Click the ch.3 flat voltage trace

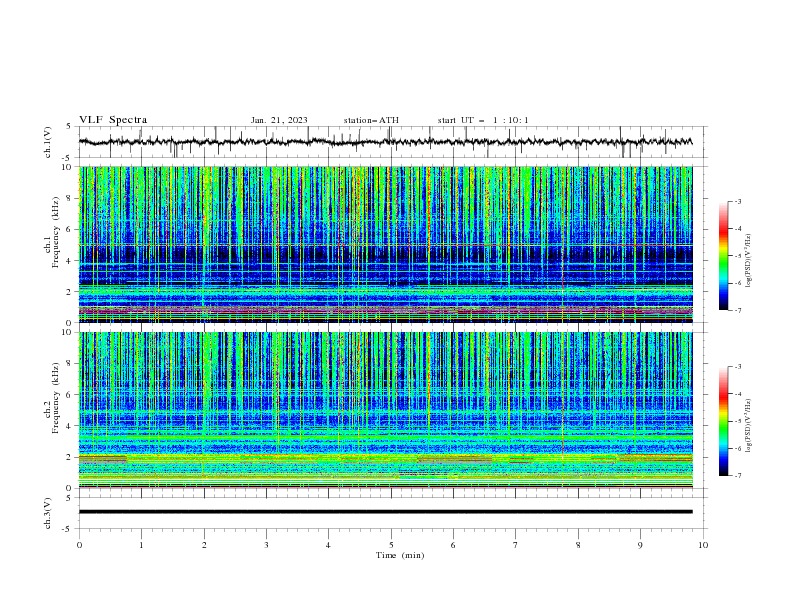385,512
